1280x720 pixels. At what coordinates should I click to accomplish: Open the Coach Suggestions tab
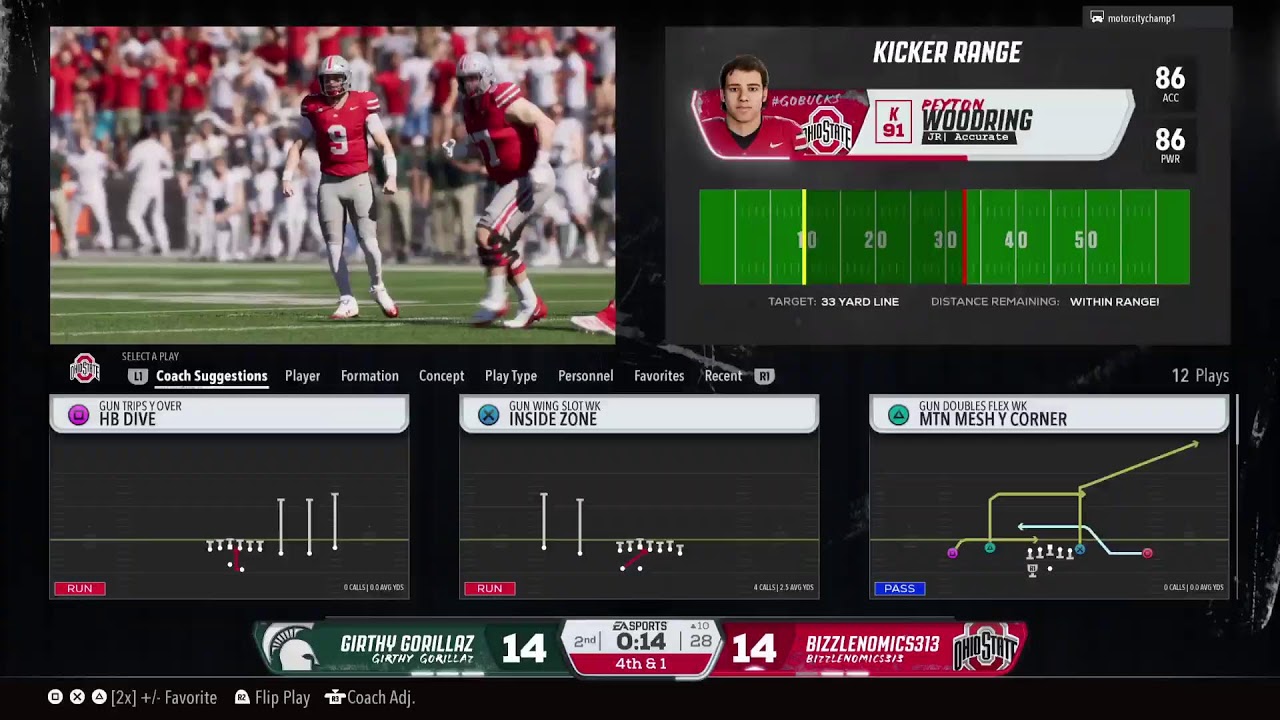coord(212,376)
